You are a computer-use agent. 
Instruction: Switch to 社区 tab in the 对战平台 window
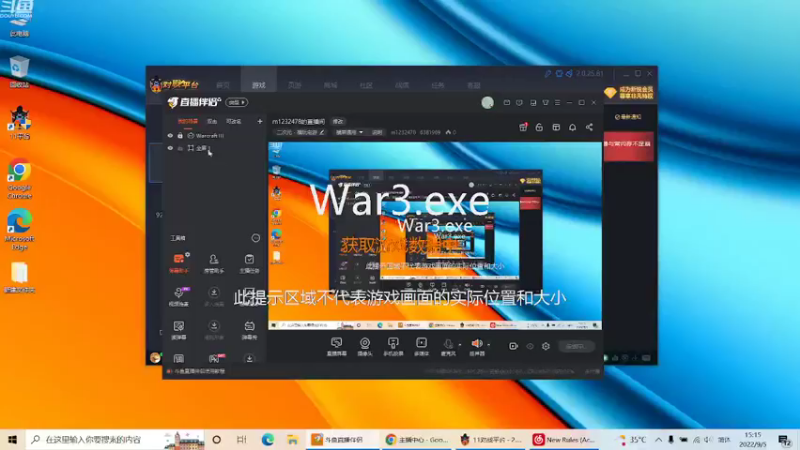coord(366,85)
